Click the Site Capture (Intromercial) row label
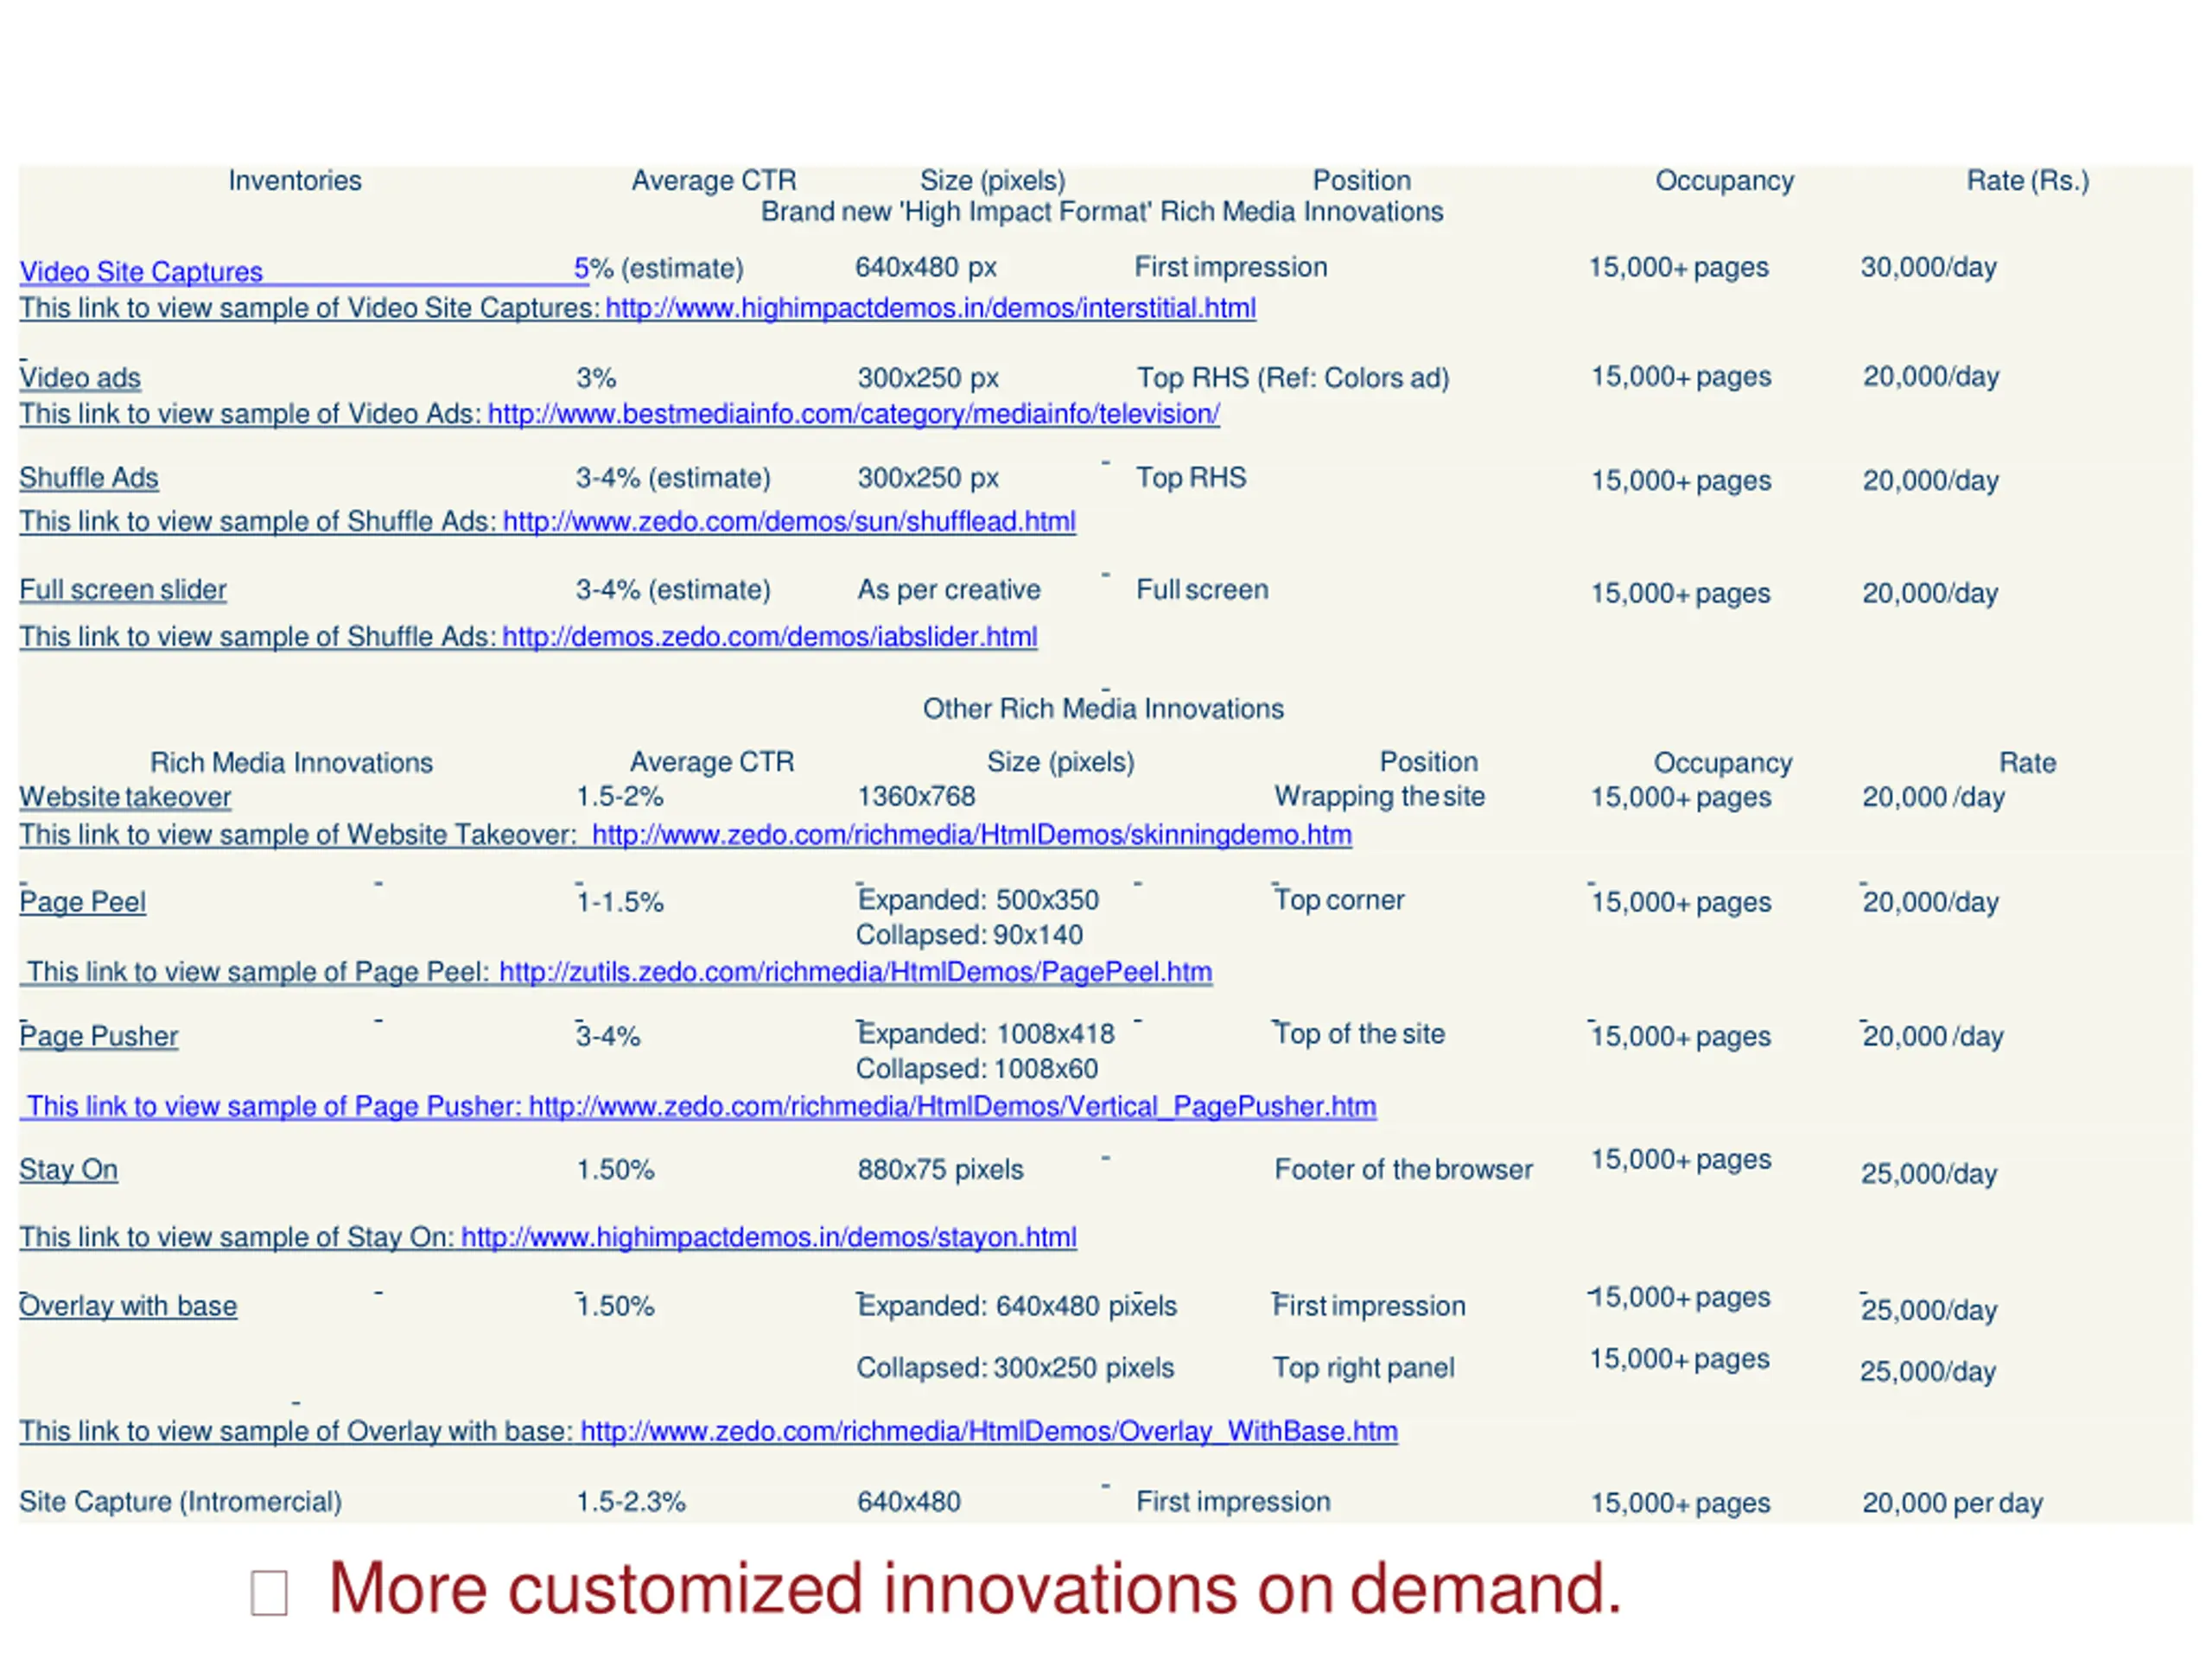2212x1659 pixels. point(180,1502)
